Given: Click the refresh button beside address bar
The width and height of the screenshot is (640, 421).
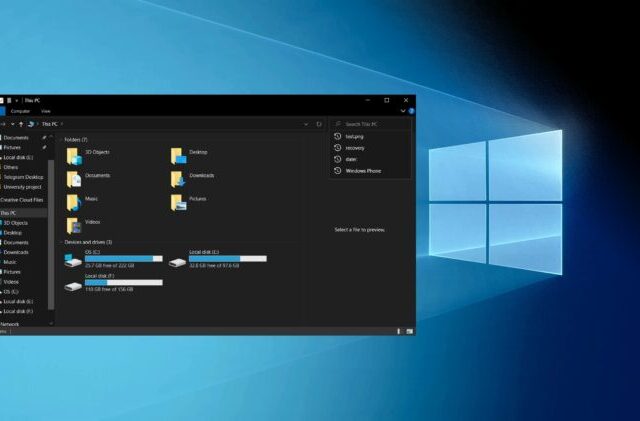Looking at the screenshot, I should 319,124.
